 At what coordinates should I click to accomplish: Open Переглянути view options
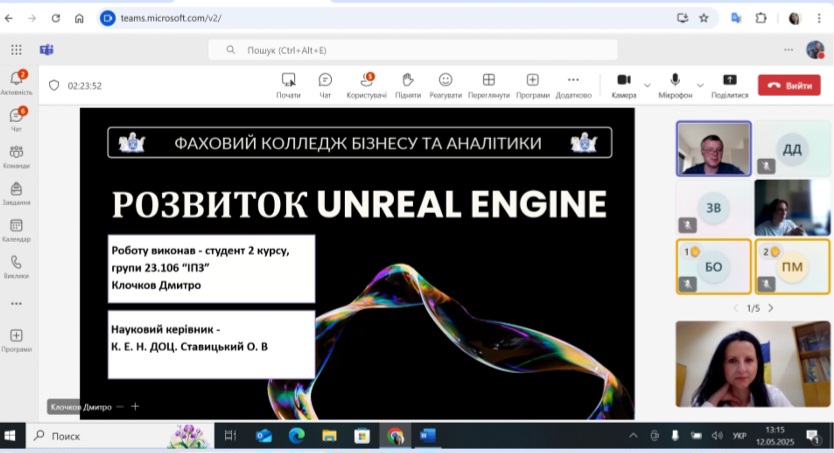488,84
